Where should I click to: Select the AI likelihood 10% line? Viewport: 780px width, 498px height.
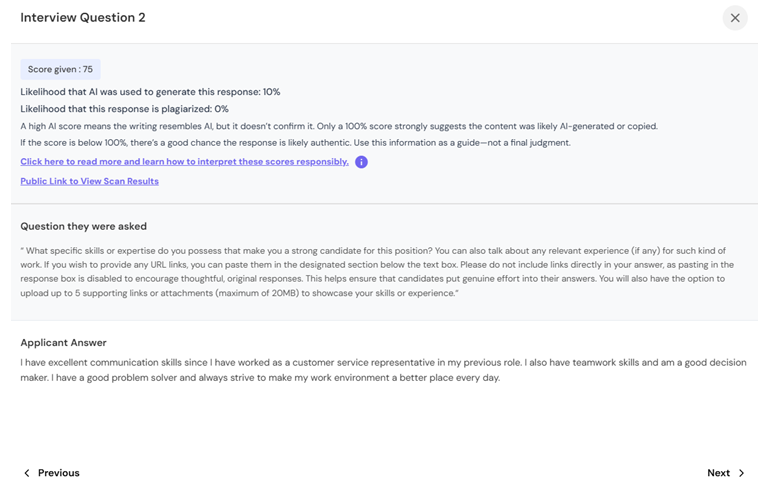(x=150, y=92)
